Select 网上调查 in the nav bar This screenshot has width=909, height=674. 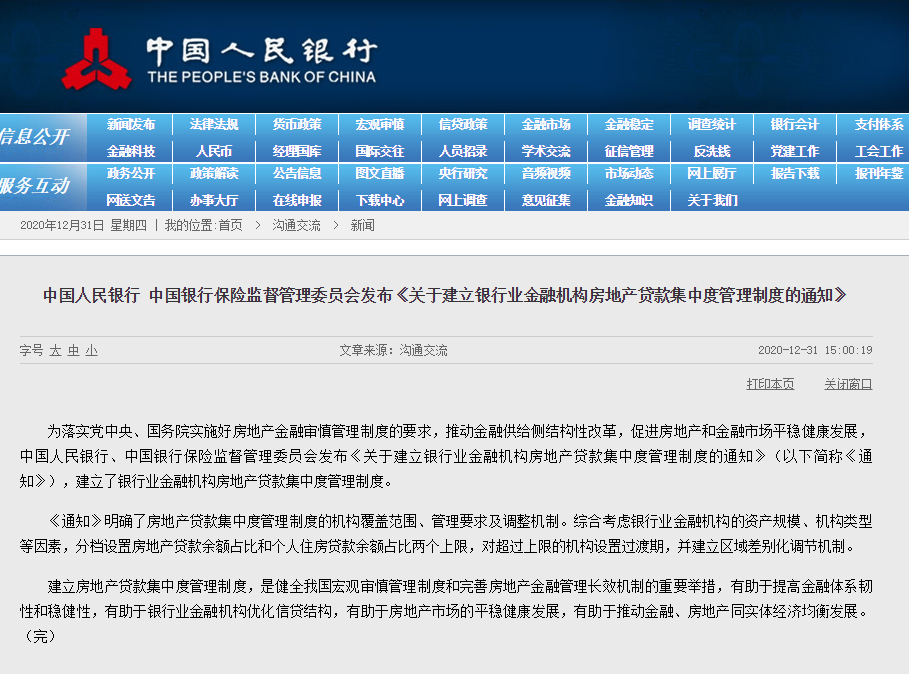point(463,200)
